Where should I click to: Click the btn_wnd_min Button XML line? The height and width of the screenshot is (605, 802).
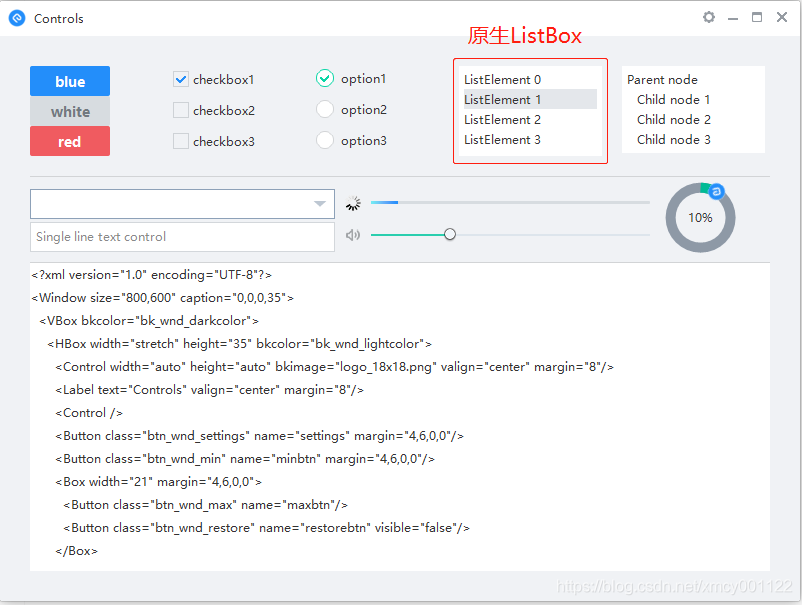245,459
